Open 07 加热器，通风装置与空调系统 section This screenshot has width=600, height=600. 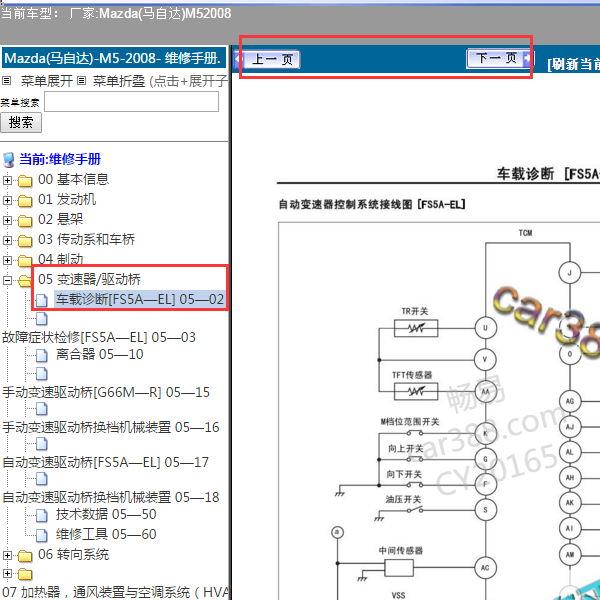coord(115,592)
